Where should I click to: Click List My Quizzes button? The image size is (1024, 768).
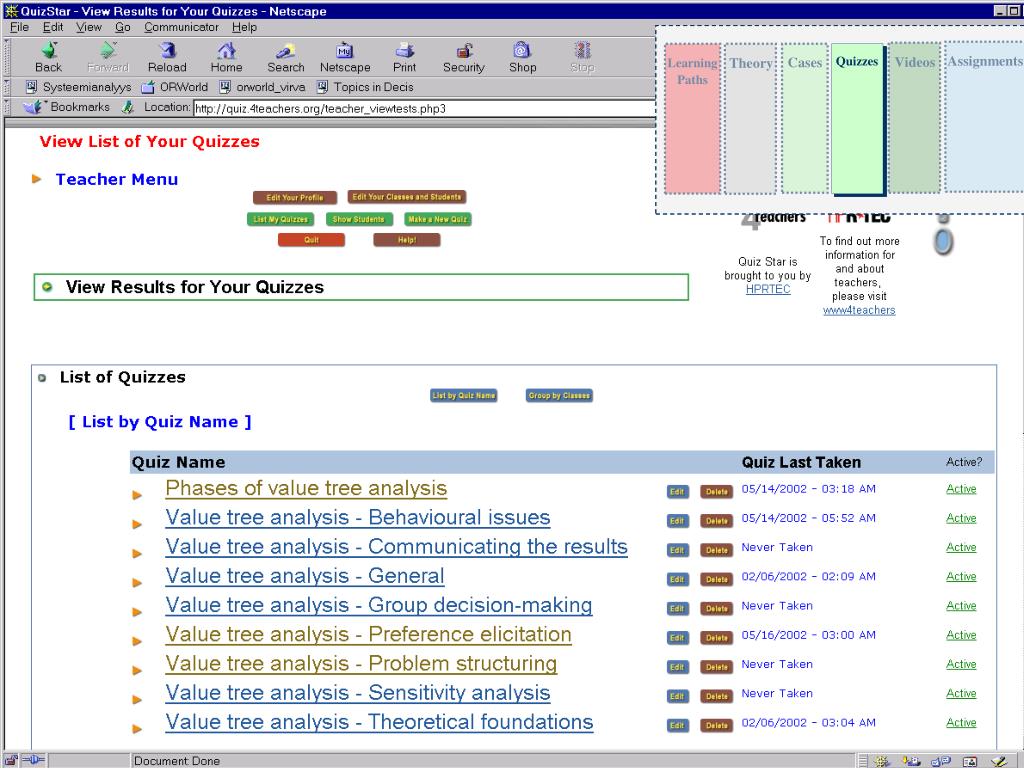280,219
